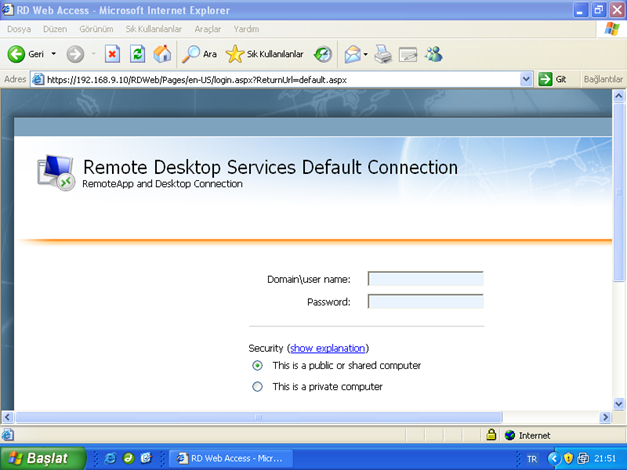The image size is (627, 470).
Task: Click the Password input field
Action: click(425, 301)
